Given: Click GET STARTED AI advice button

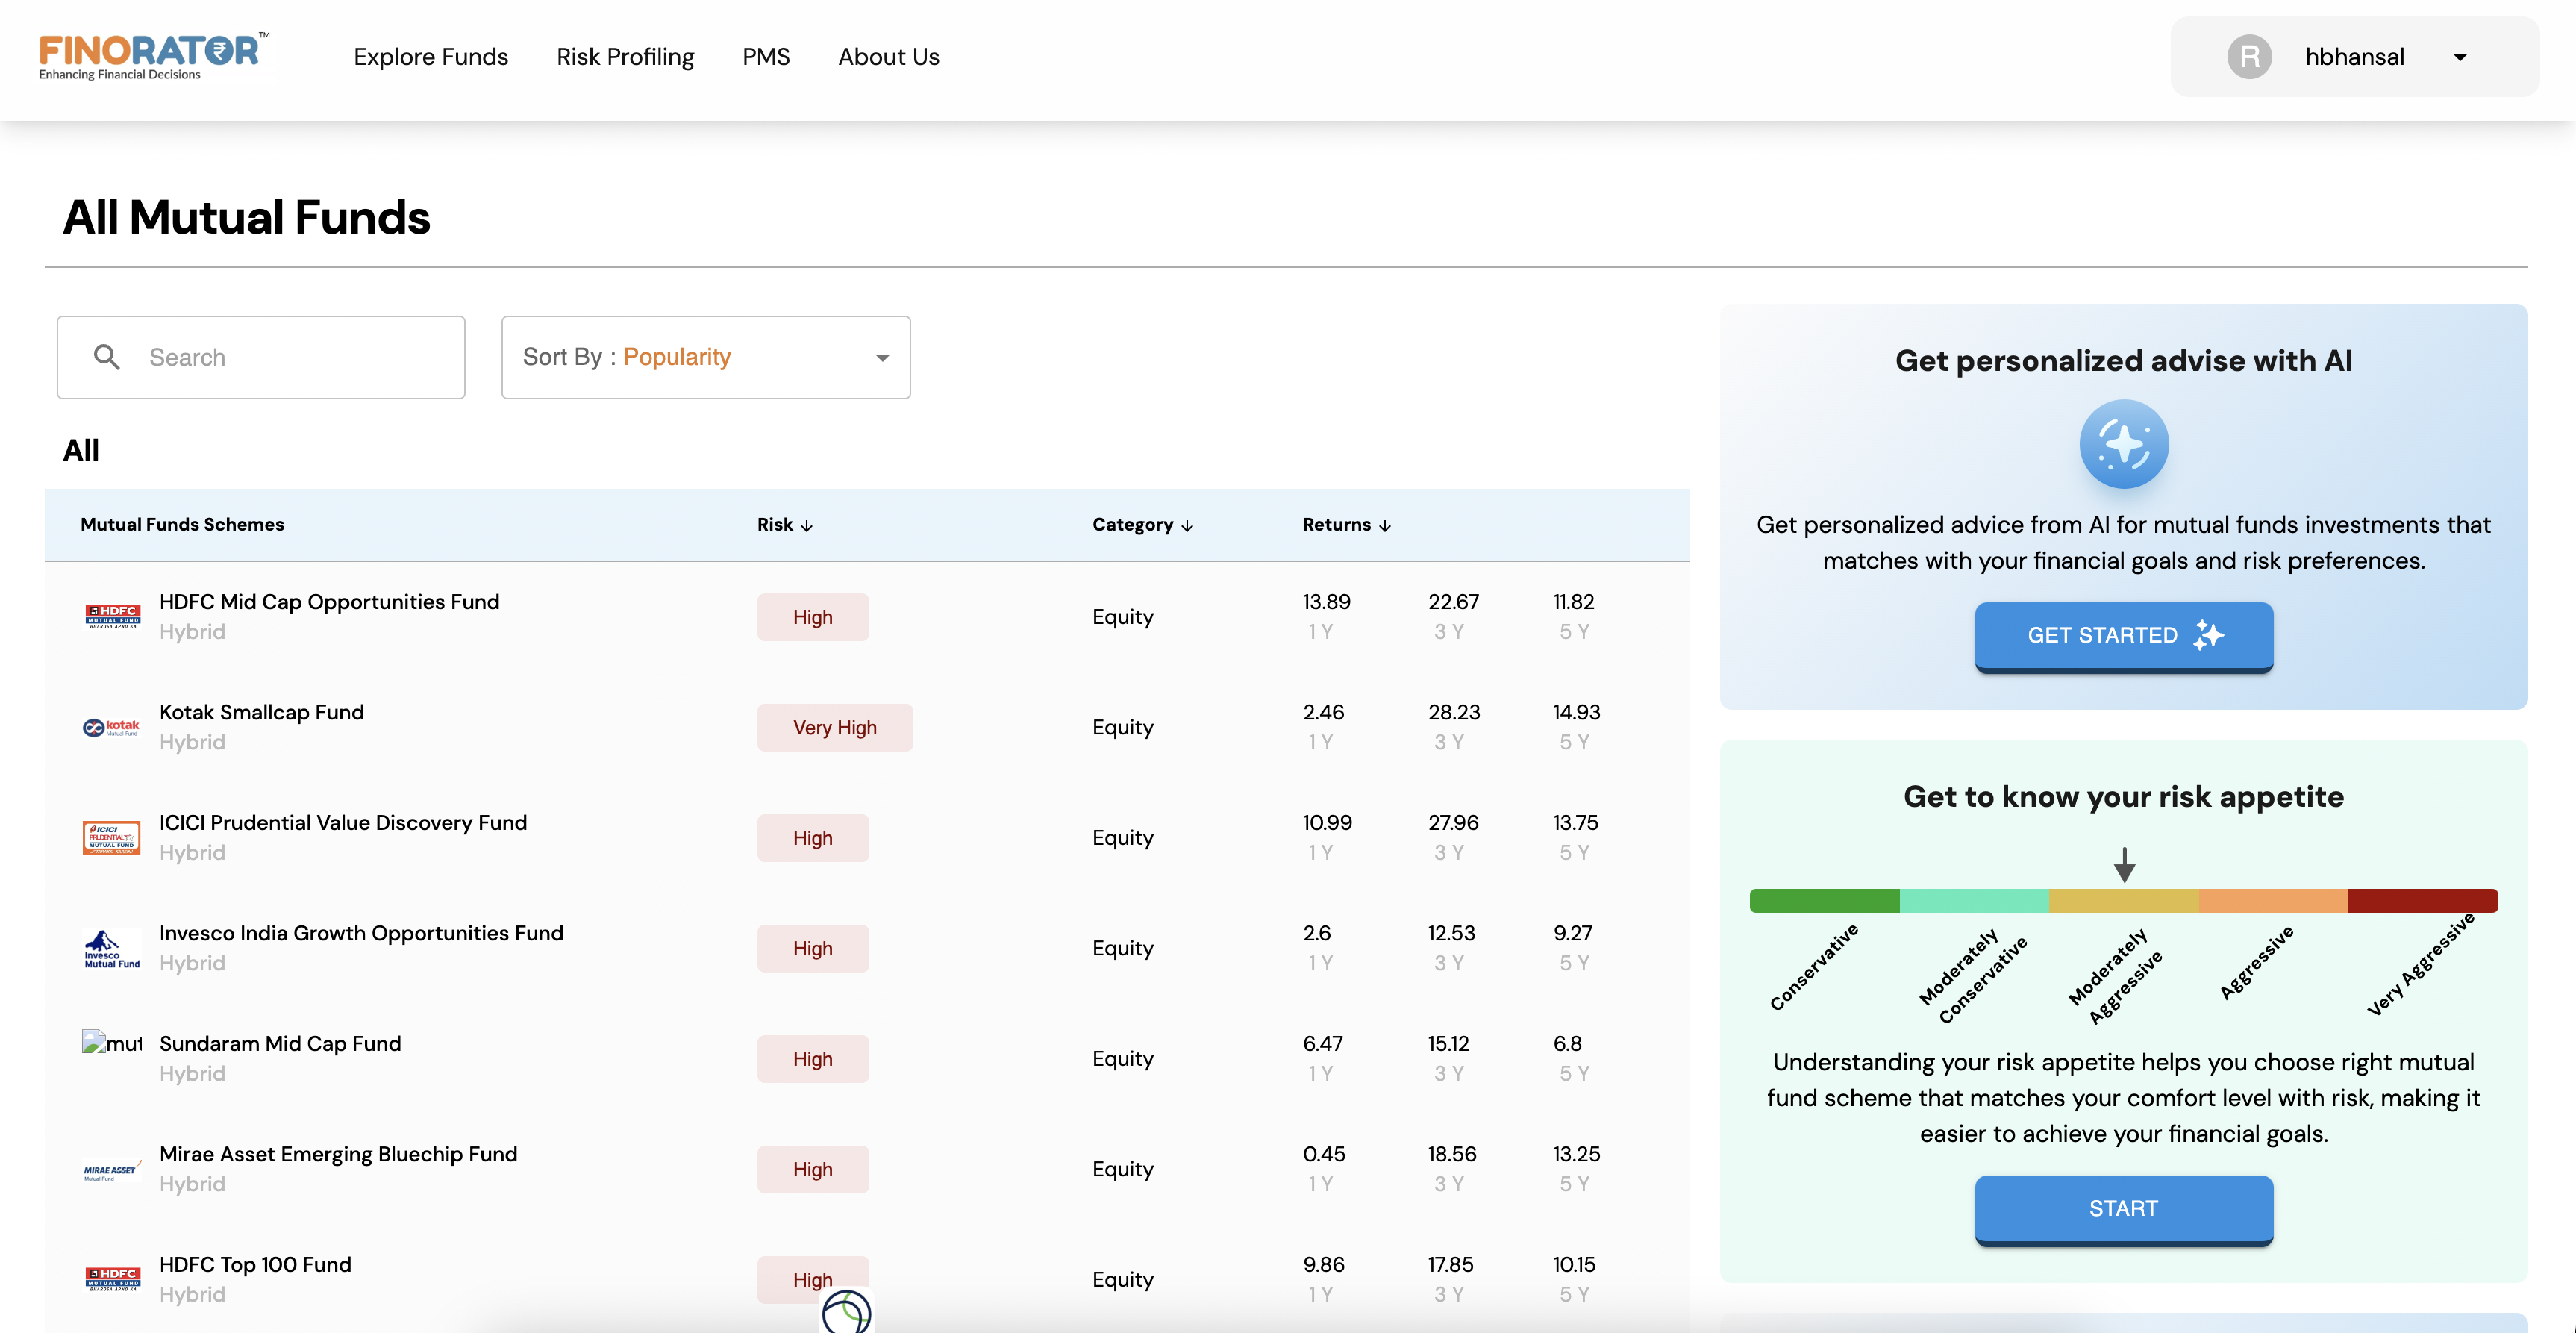Looking at the screenshot, I should (x=2124, y=636).
